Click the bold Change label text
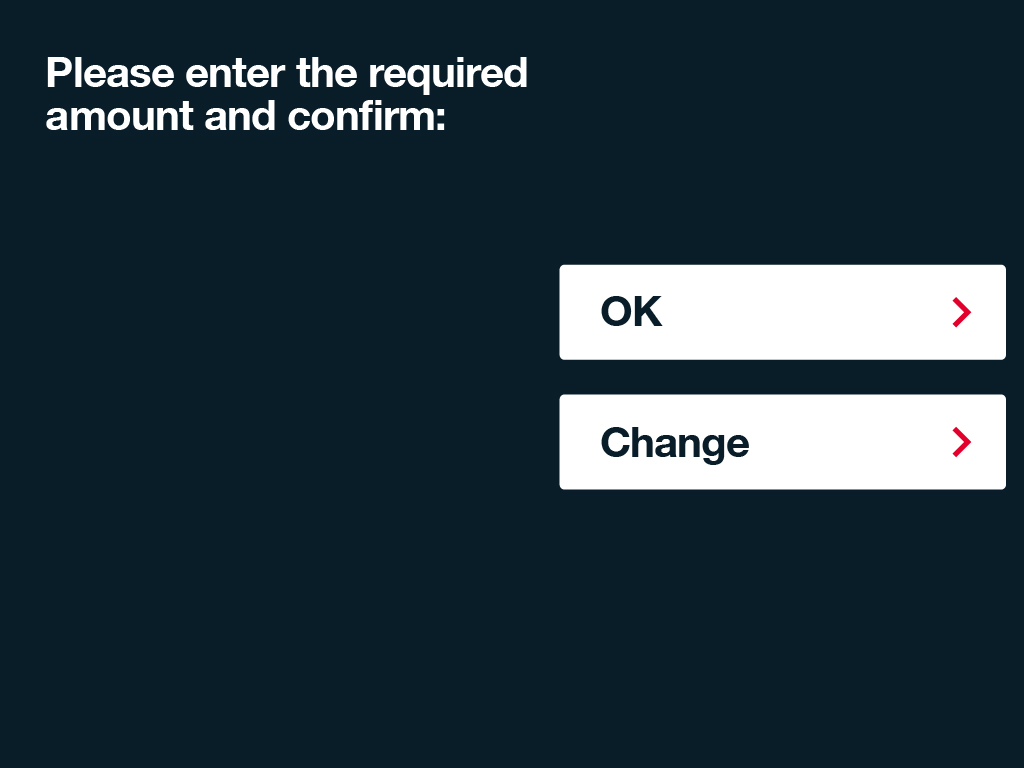The width and height of the screenshot is (1024, 768). click(675, 443)
